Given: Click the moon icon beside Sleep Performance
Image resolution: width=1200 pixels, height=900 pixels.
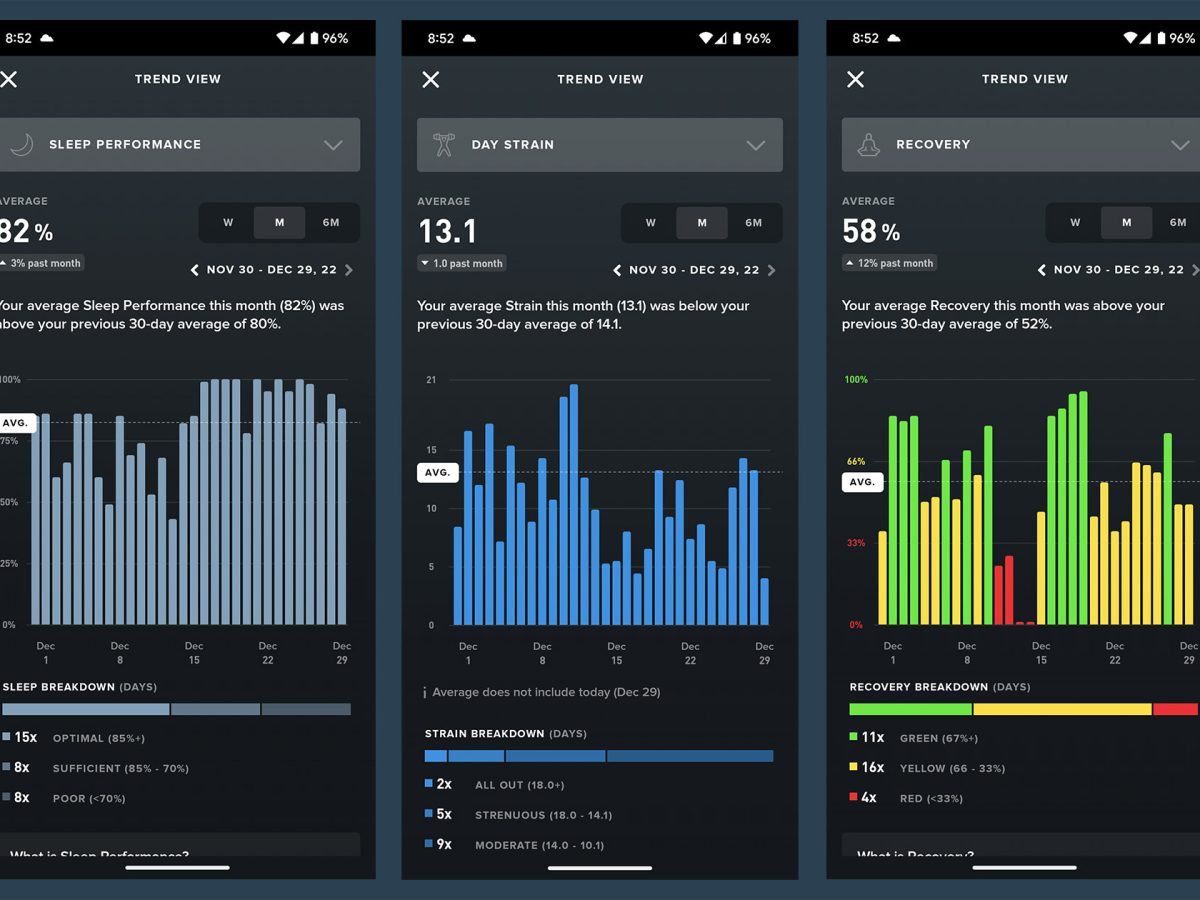Looking at the screenshot, I should [x=21, y=145].
